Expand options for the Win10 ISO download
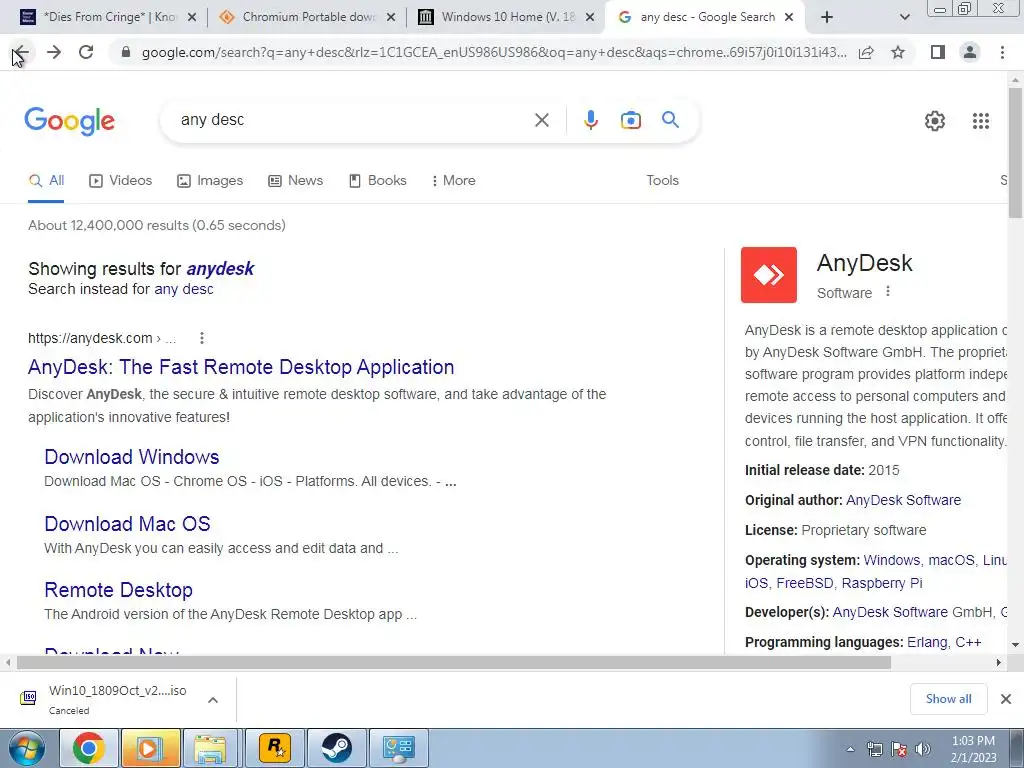 (213, 700)
